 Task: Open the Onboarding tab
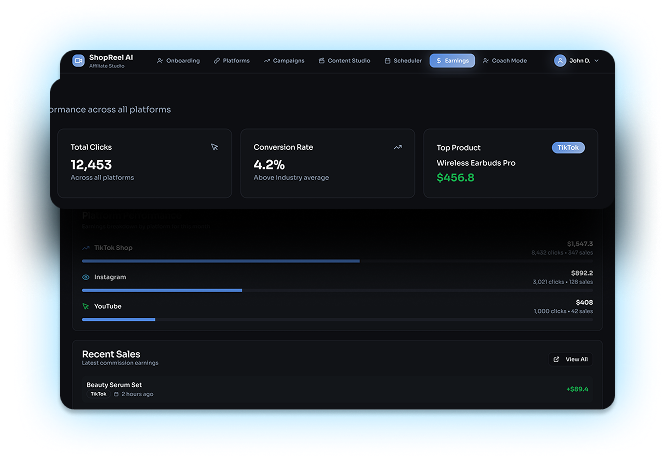tap(179, 61)
